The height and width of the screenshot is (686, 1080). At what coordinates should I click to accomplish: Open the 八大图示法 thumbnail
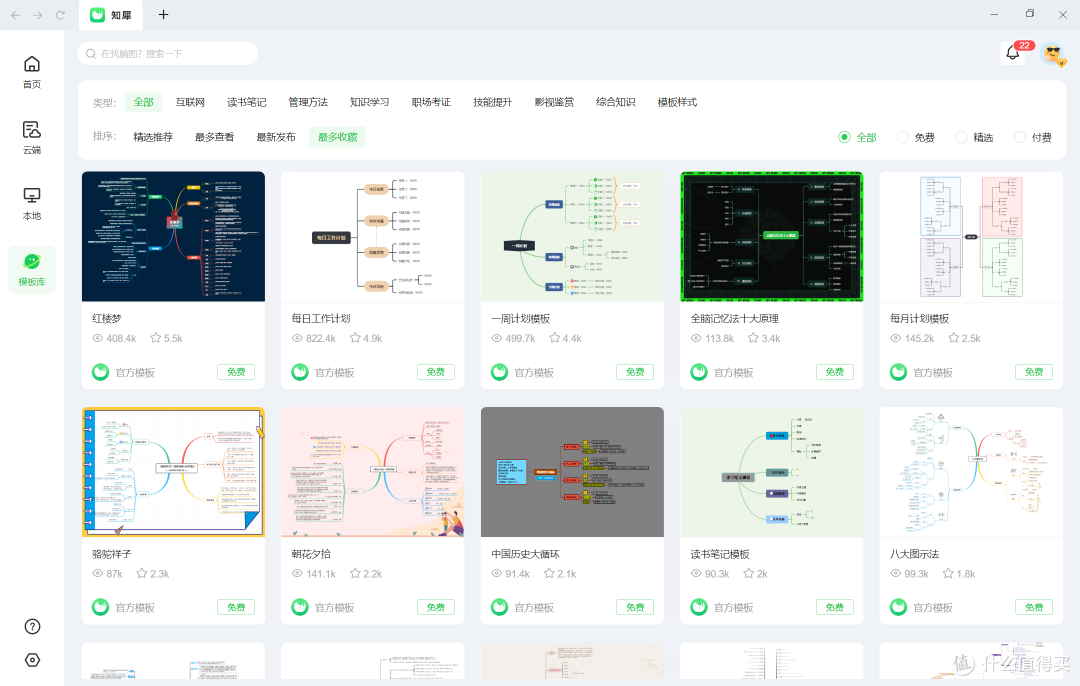(x=971, y=472)
